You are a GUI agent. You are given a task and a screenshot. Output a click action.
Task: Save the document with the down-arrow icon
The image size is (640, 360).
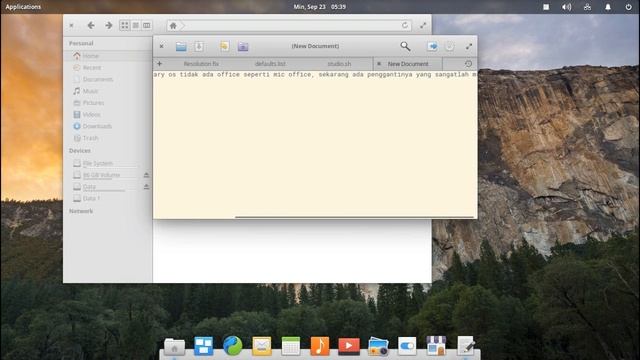(199, 47)
